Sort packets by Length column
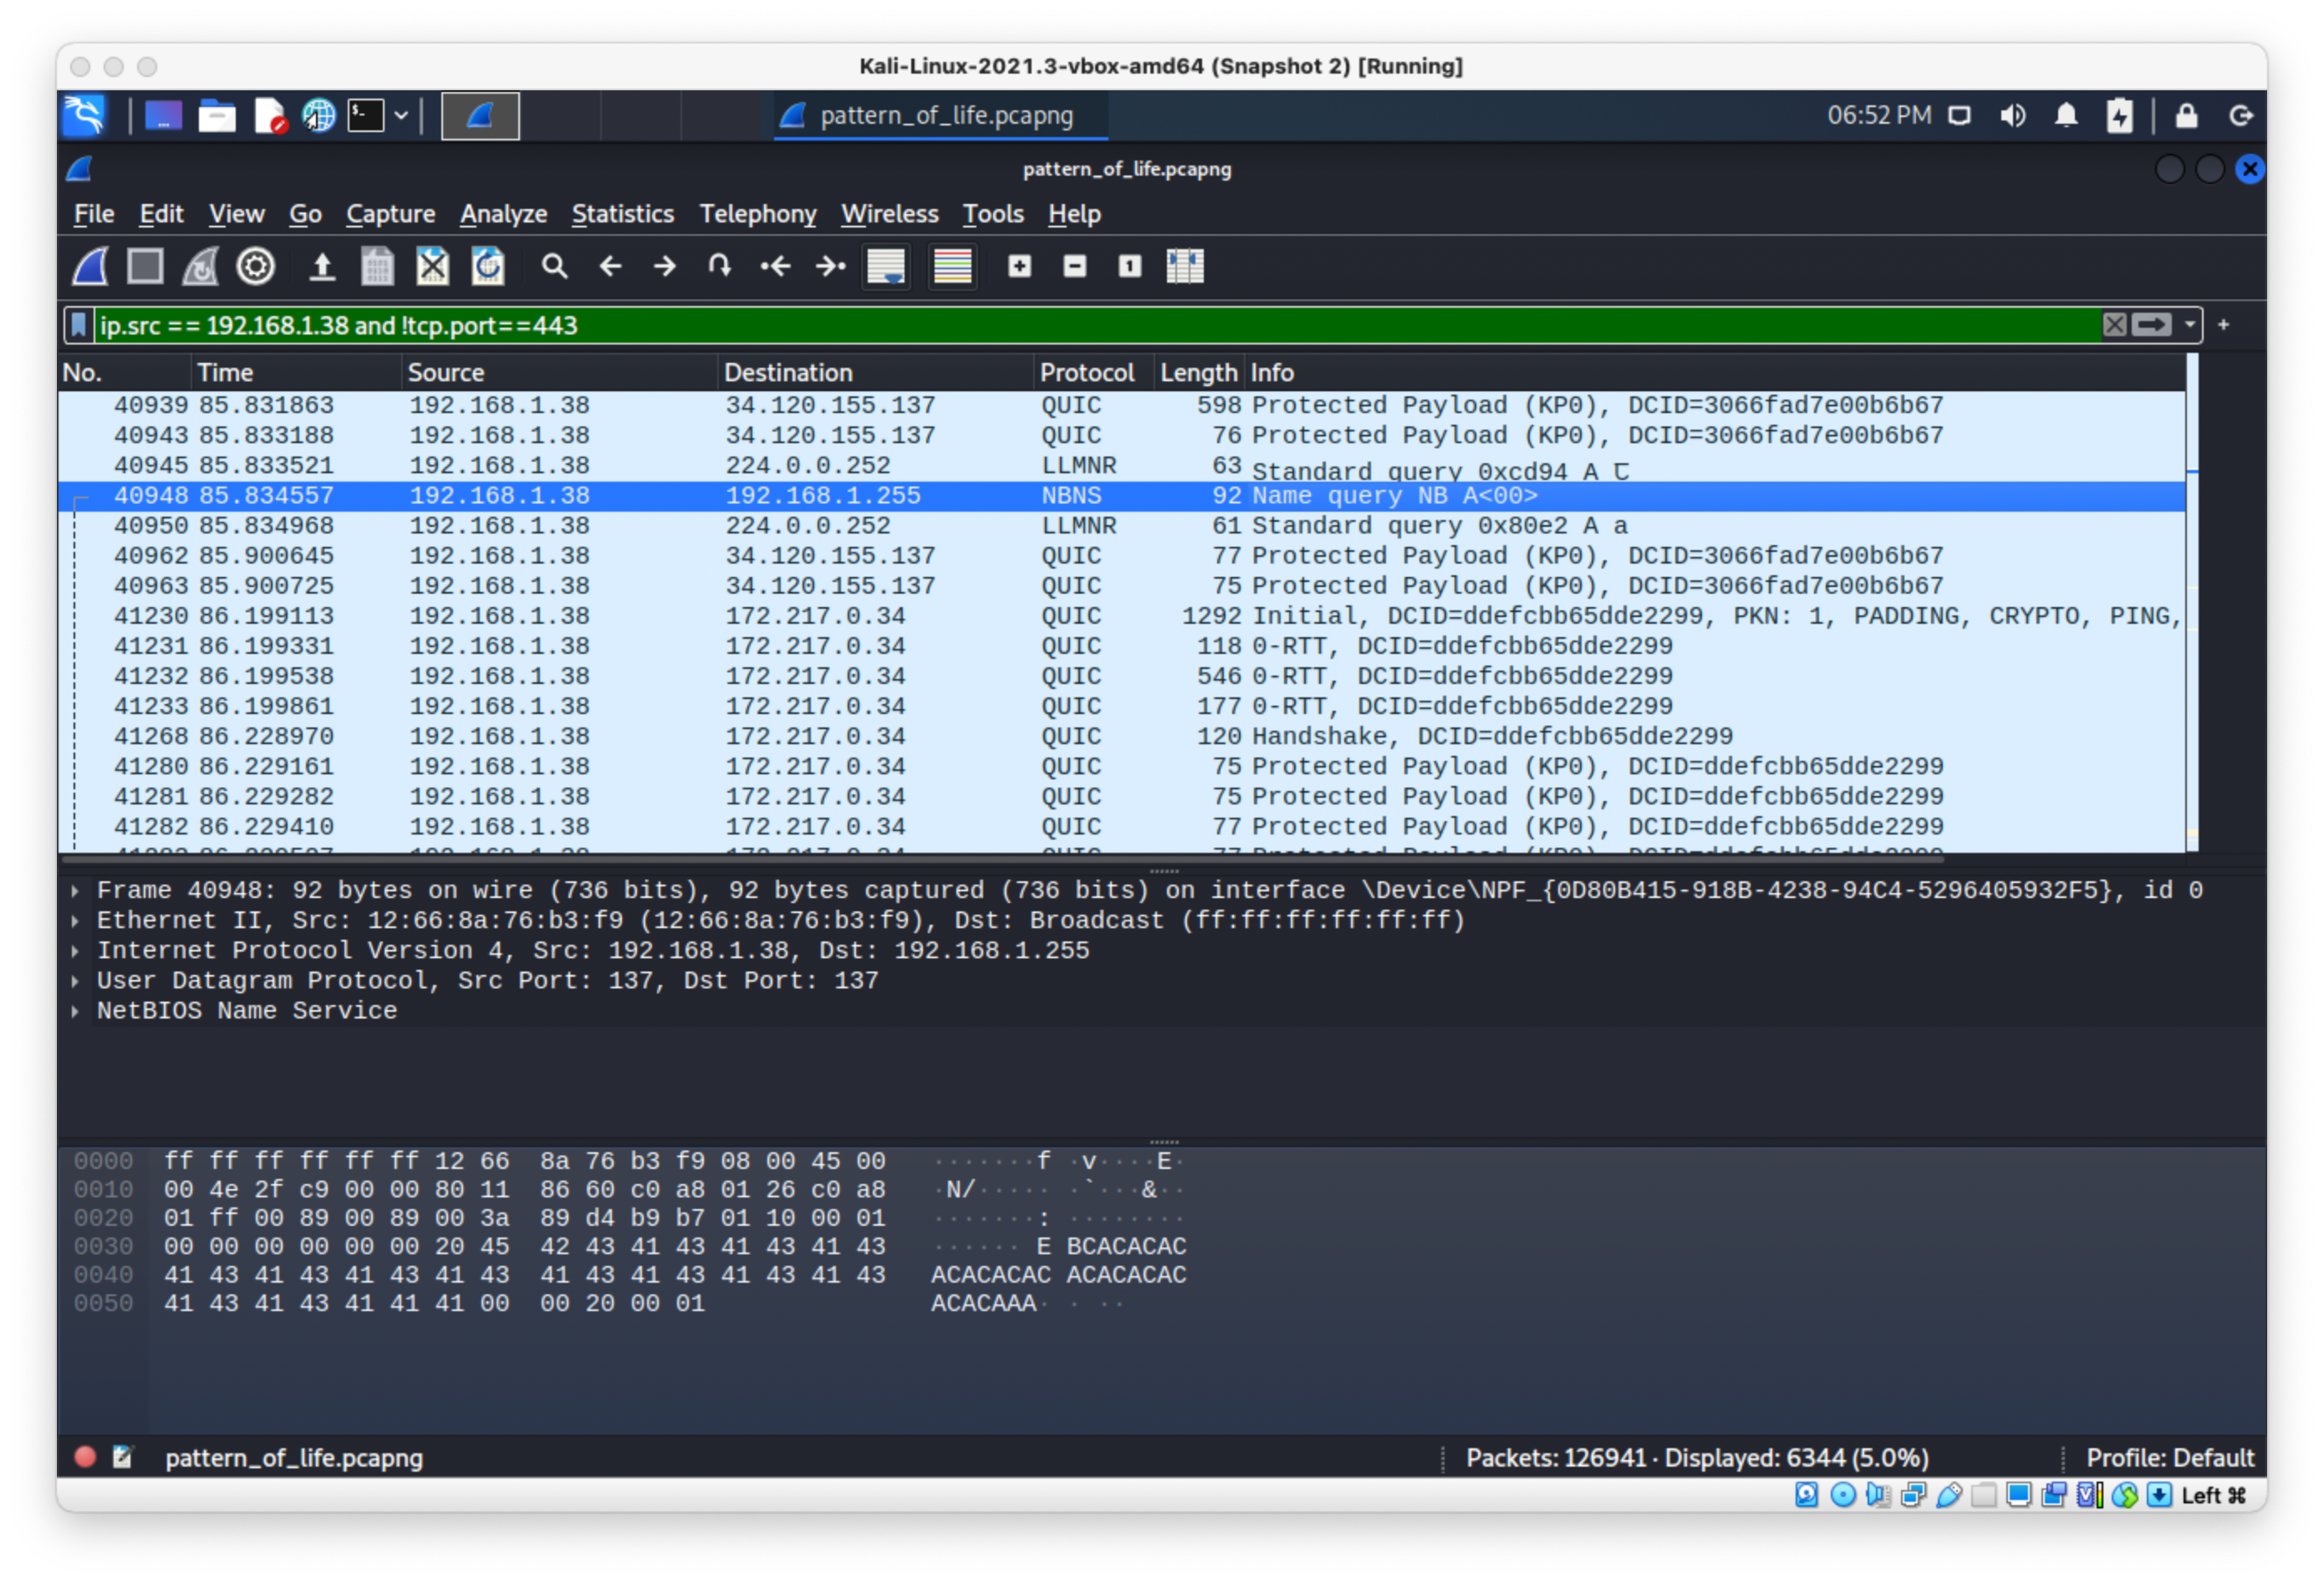Viewport: 2324px width, 1582px height. click(1198, 373)
